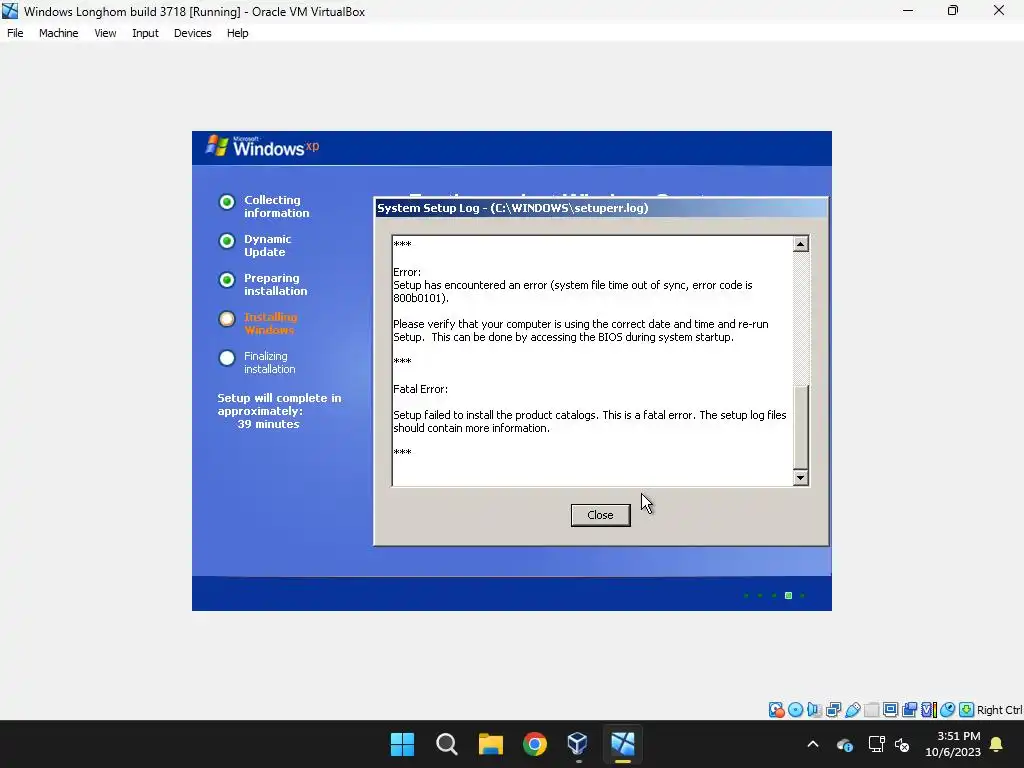Click the recording status icon
The height and width of the screenshot is (768, 1024).
[909, 710]
